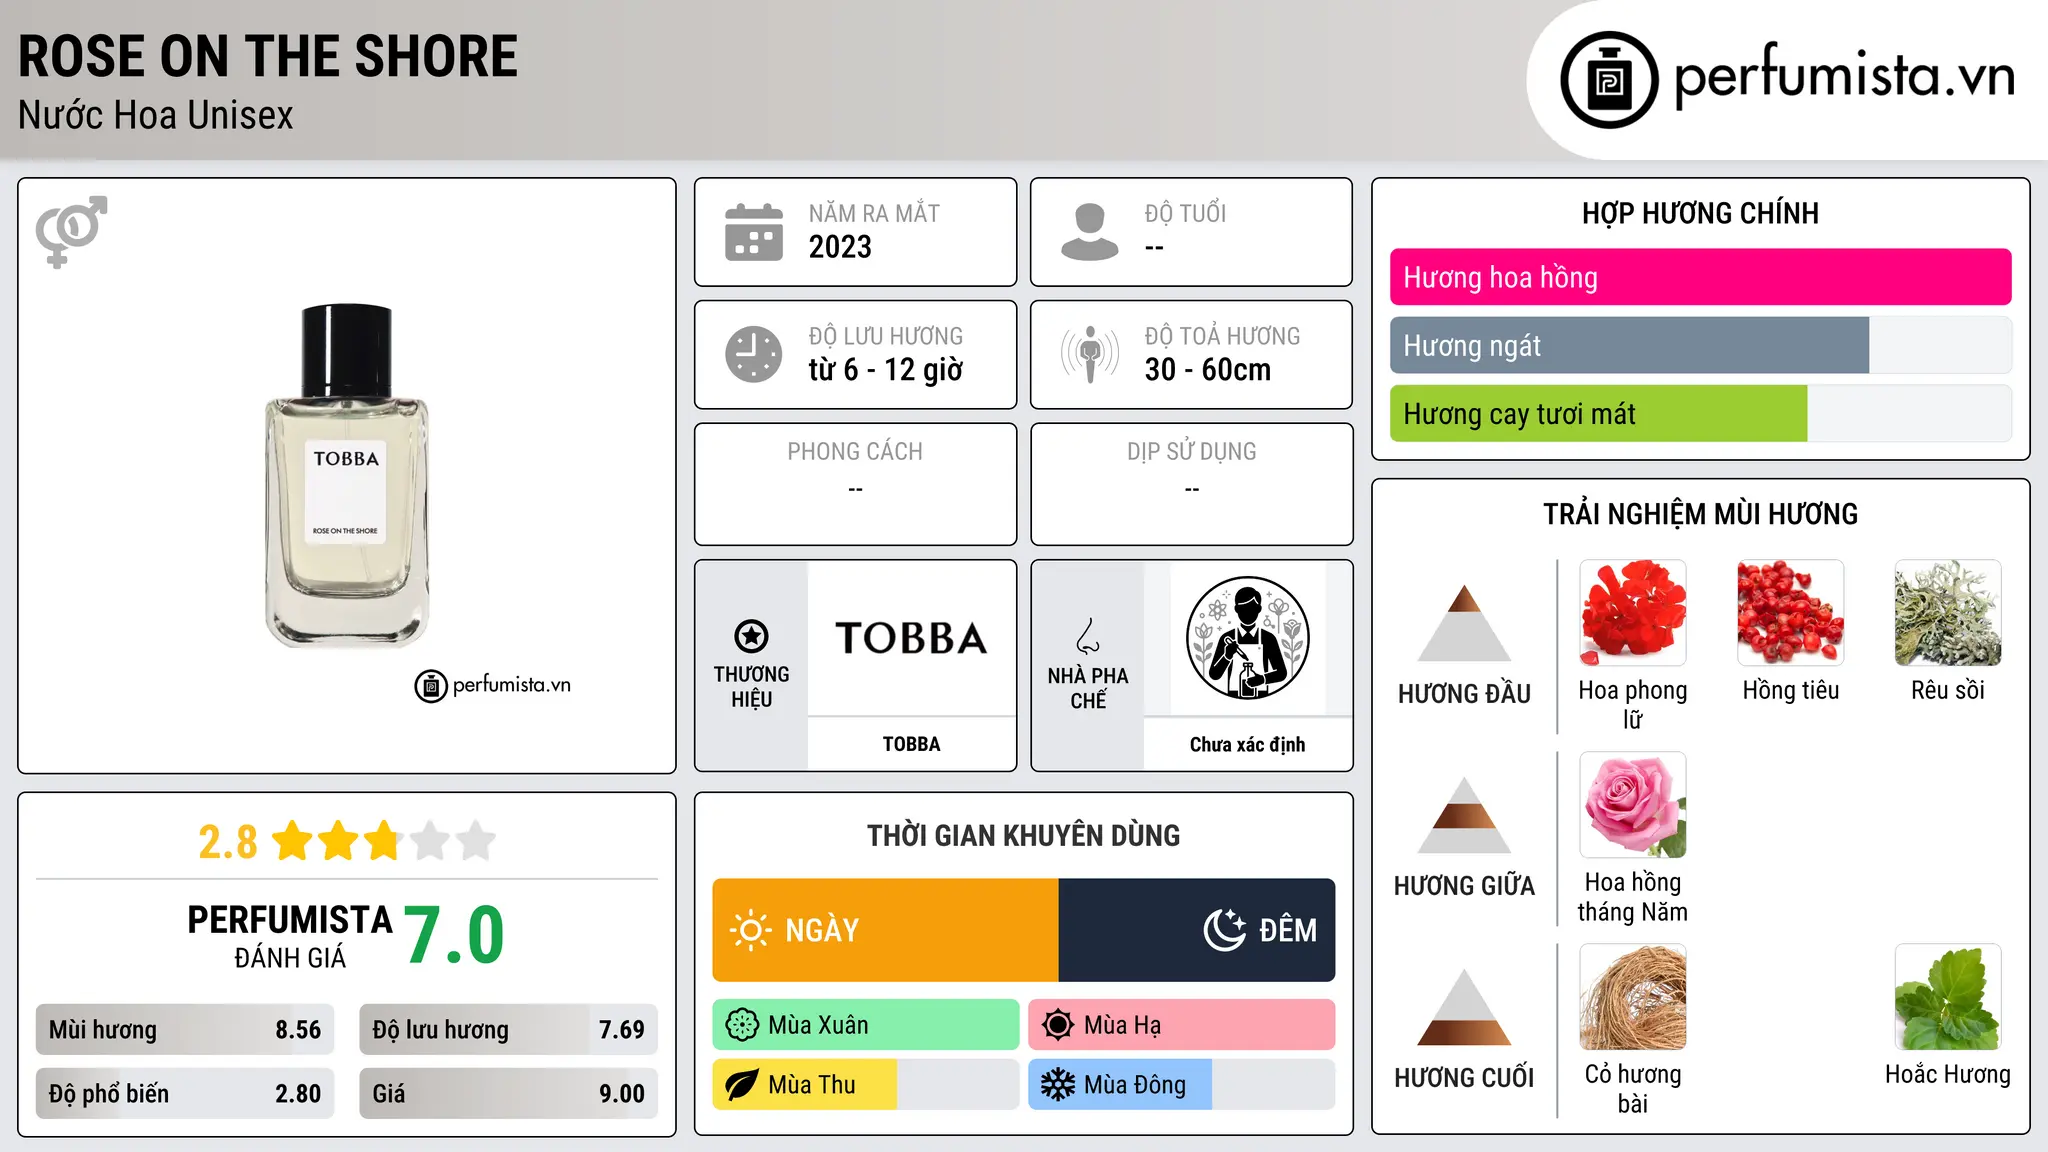Click the perfumista.vn watermark under the bottle

[x=492, y=686]
